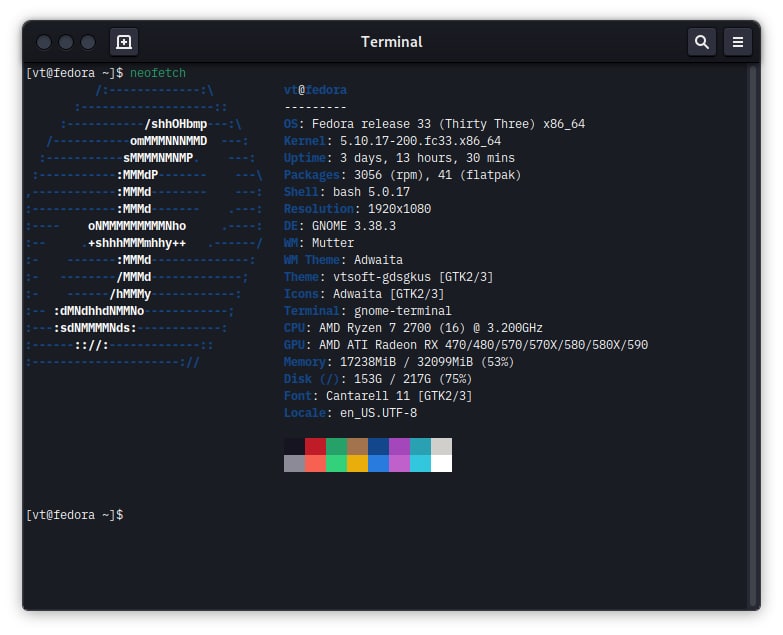Click the Resolution value 1920x1080
The width and height of the screenshot is (783, 635).
tap(399, 209)
